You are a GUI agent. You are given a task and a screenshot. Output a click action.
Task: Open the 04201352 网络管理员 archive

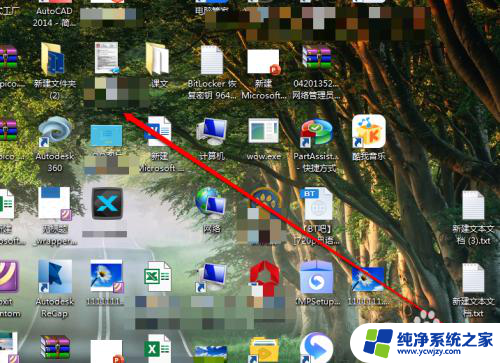317,58
